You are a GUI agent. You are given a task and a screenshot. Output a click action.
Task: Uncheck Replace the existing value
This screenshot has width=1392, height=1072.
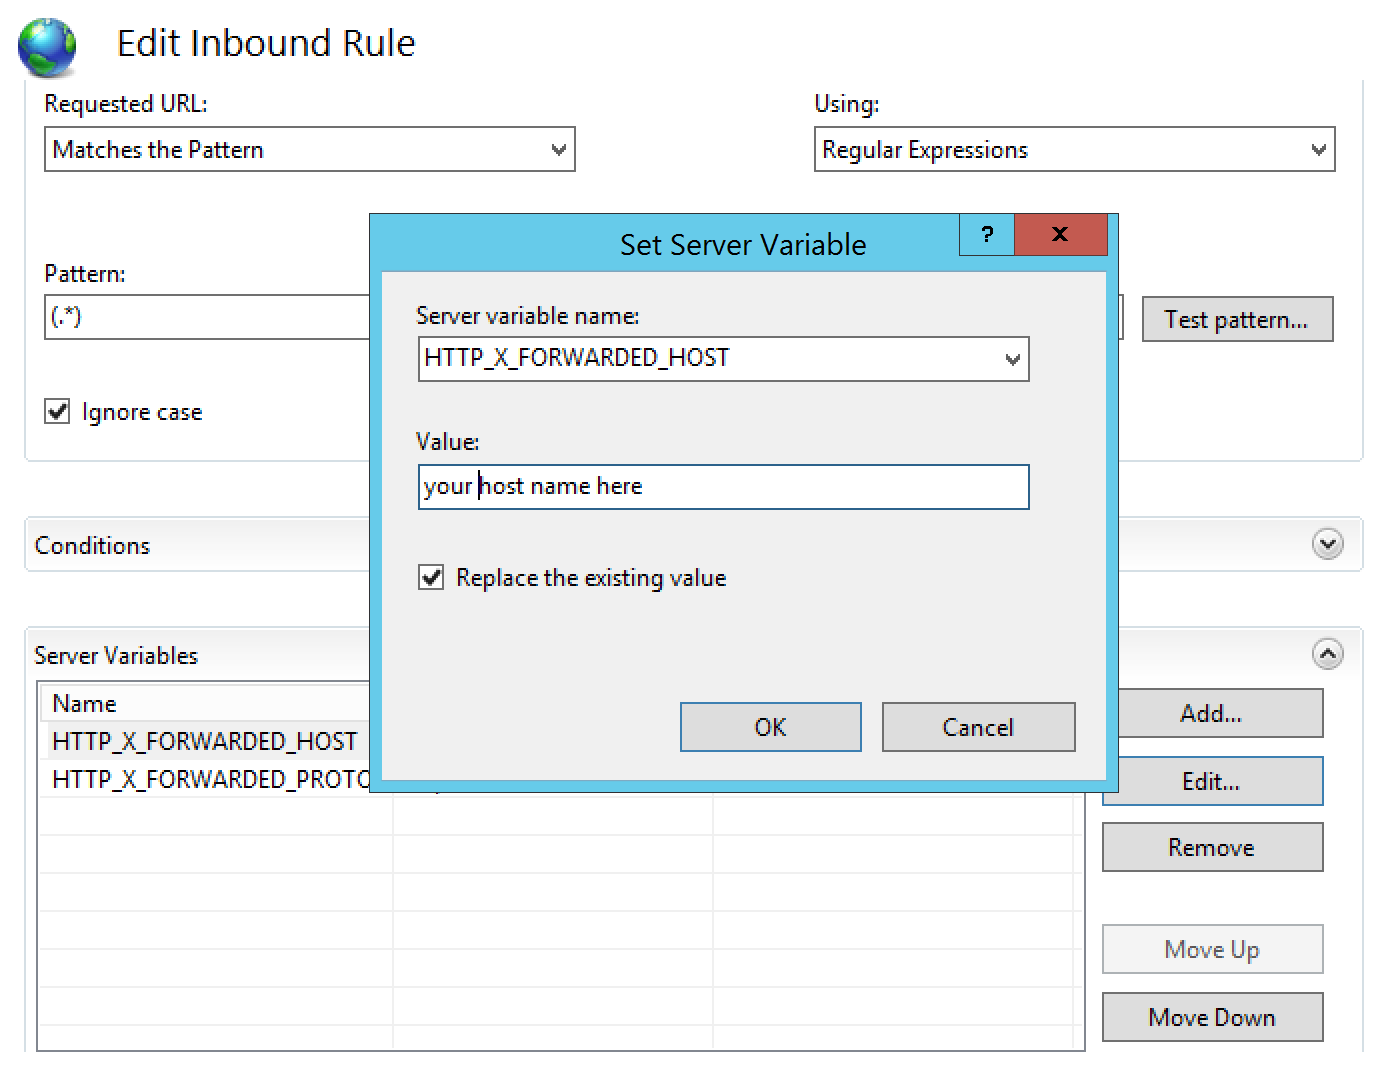(x=431, y=577)
